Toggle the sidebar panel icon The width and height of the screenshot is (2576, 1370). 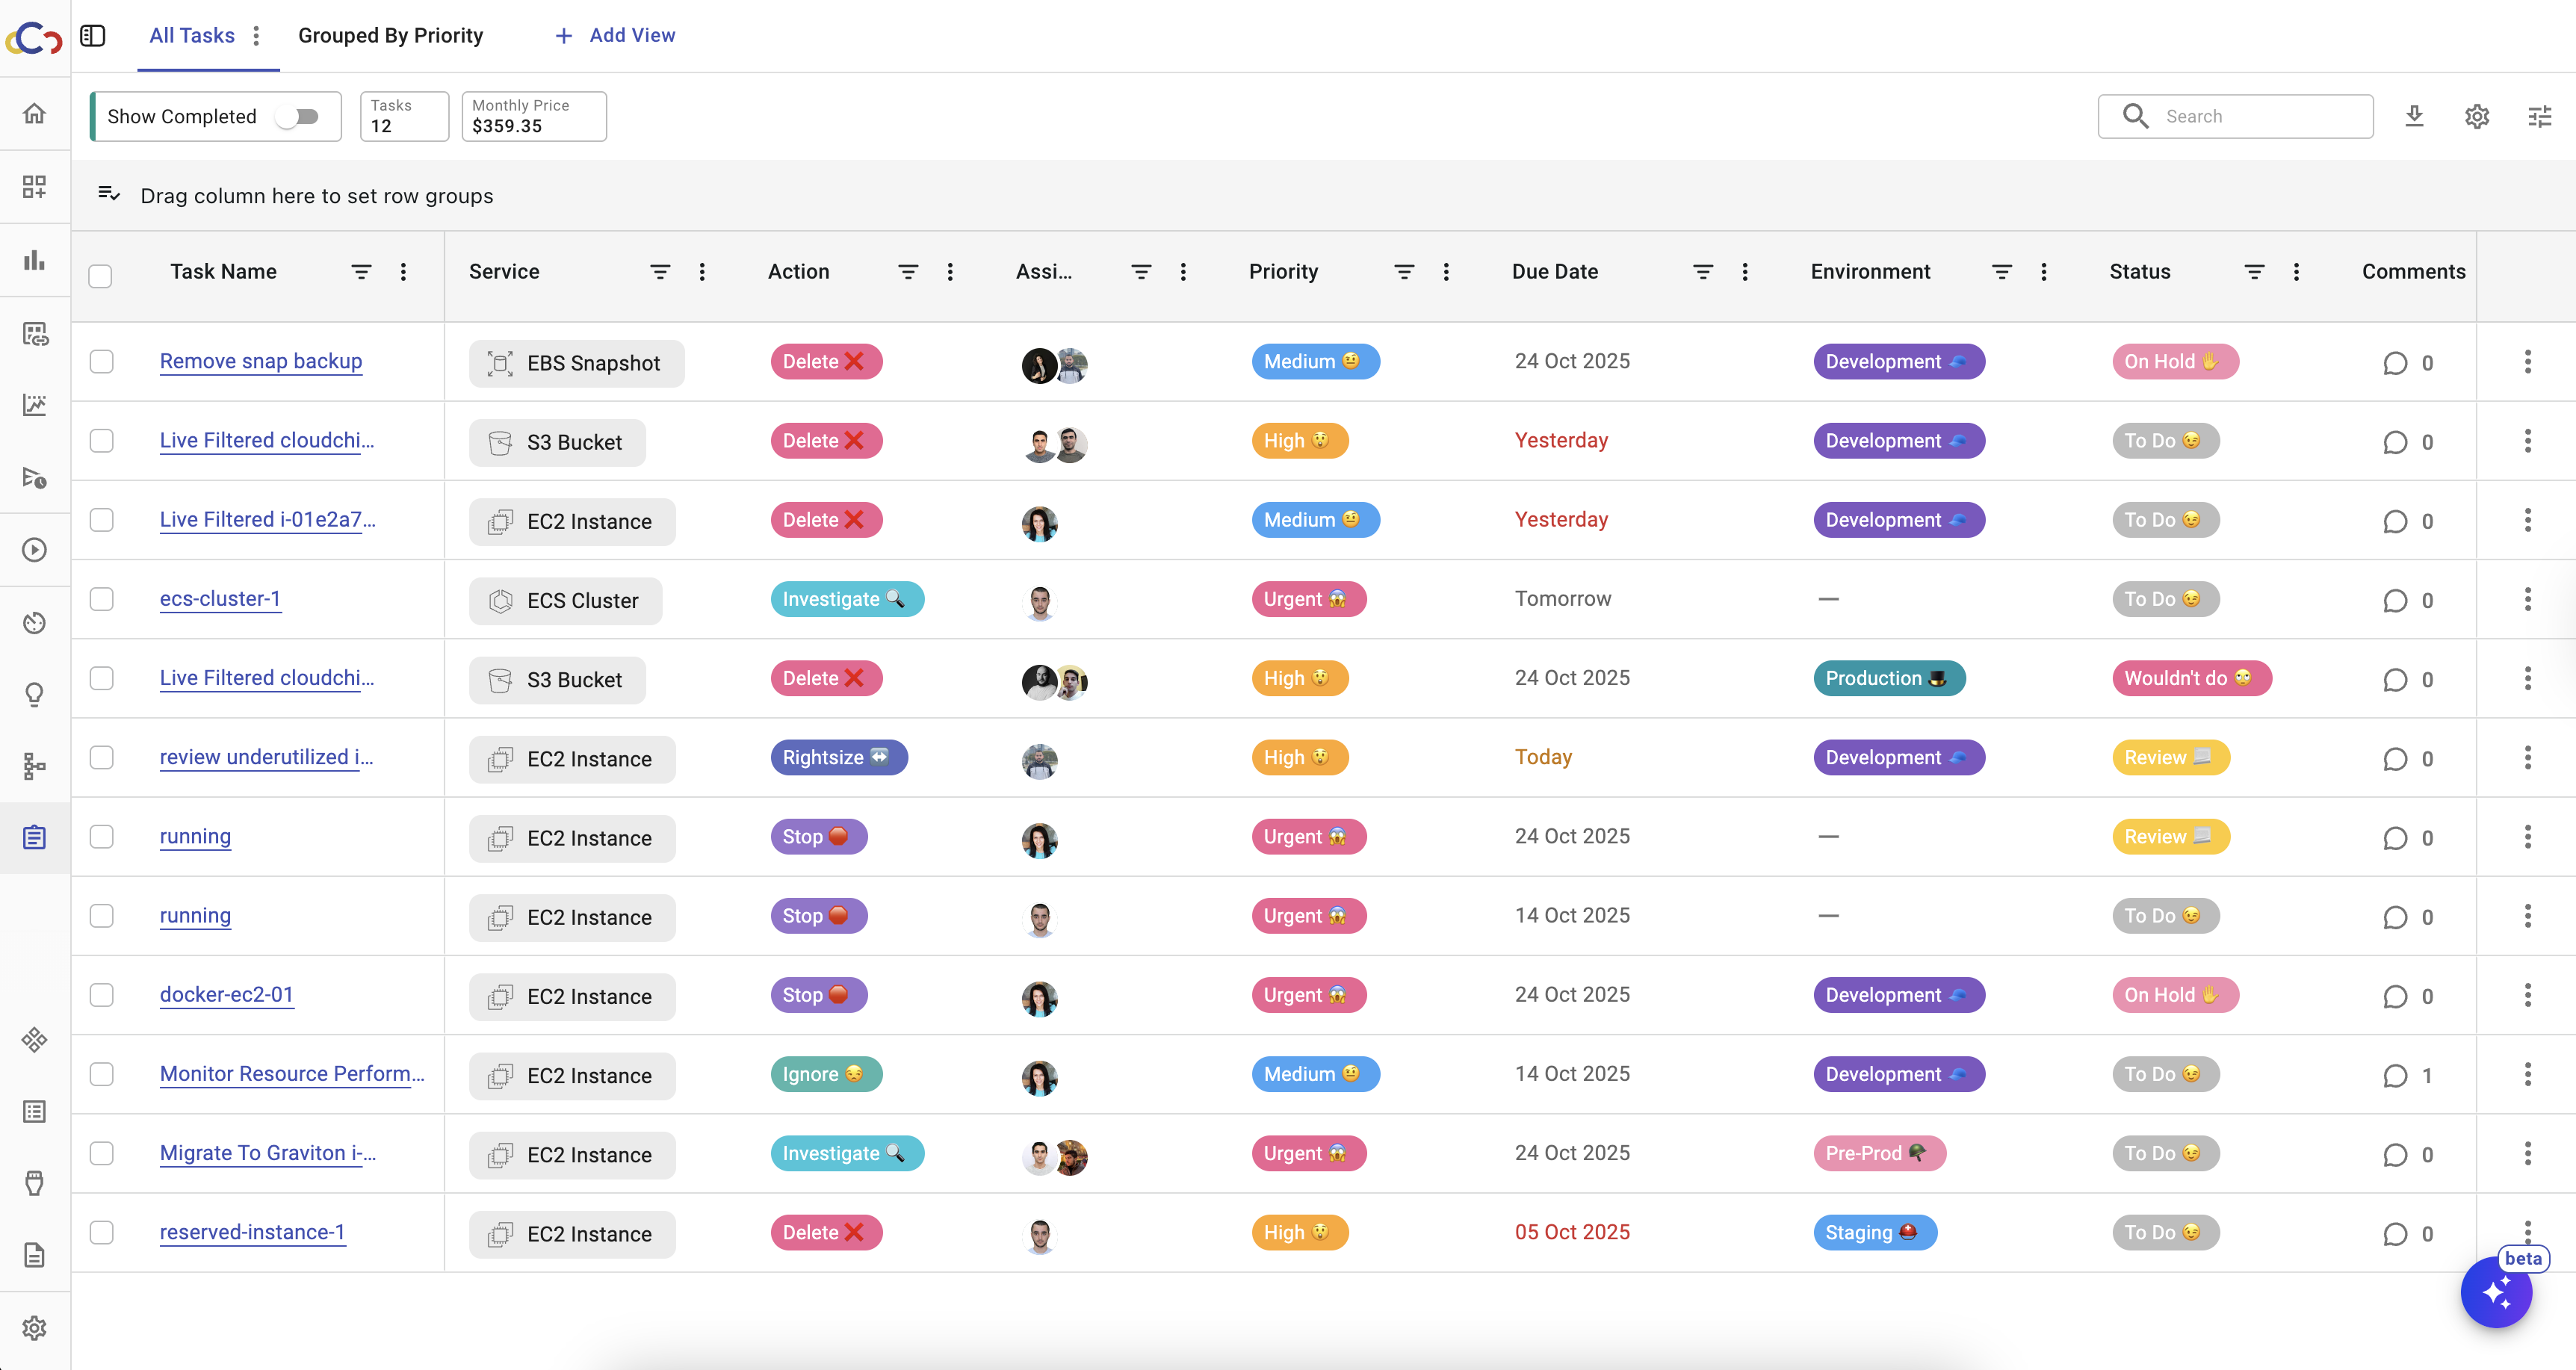pyautogui.click(x=93, y=36)
